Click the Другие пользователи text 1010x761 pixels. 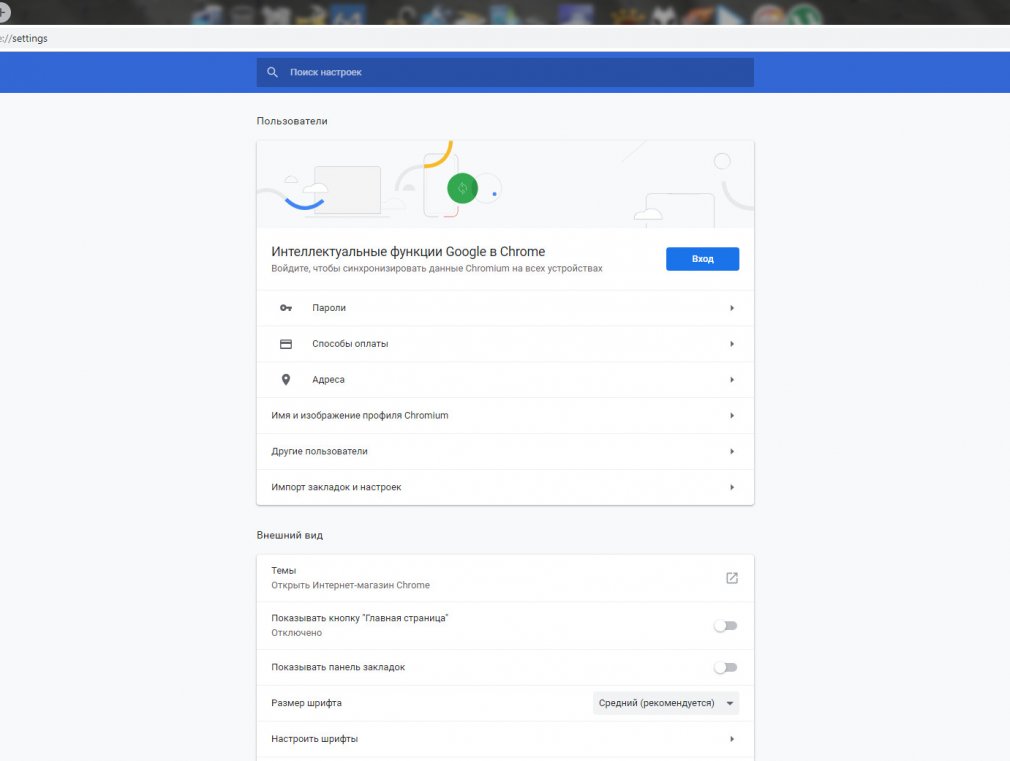click(319, 452)
